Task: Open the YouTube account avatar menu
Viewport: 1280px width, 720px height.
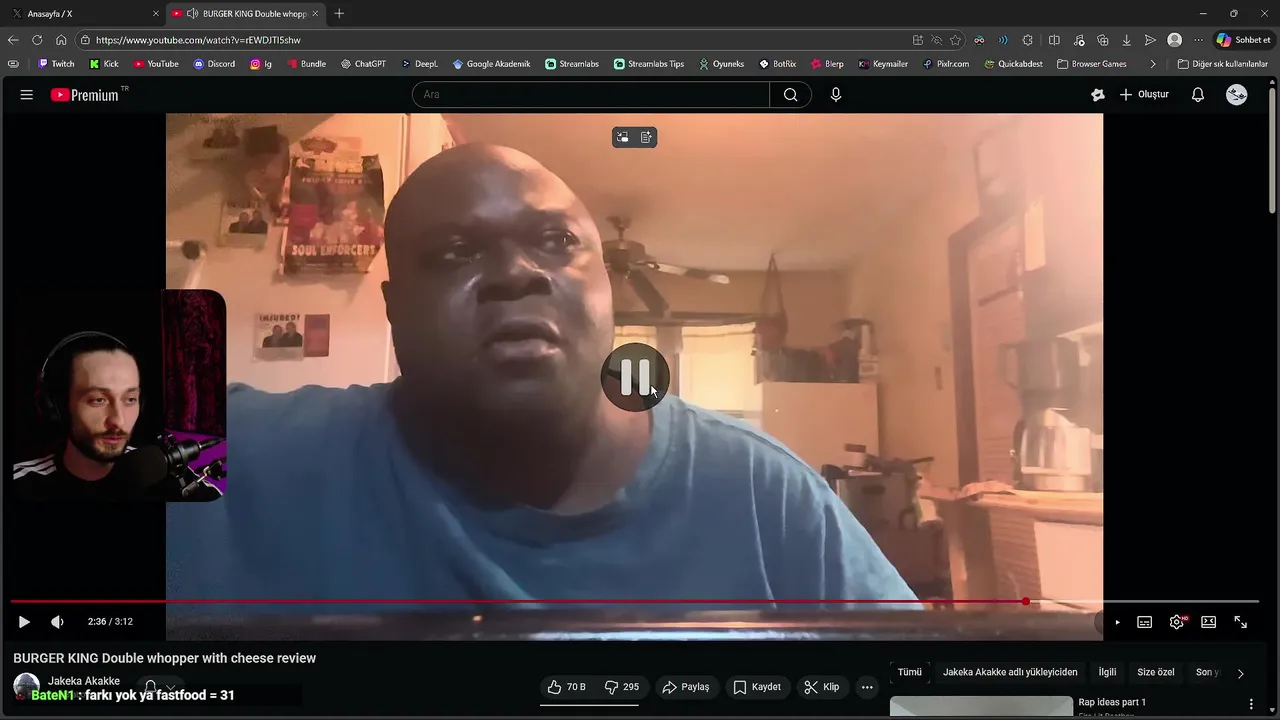Action: click(x=1237, y=95)
